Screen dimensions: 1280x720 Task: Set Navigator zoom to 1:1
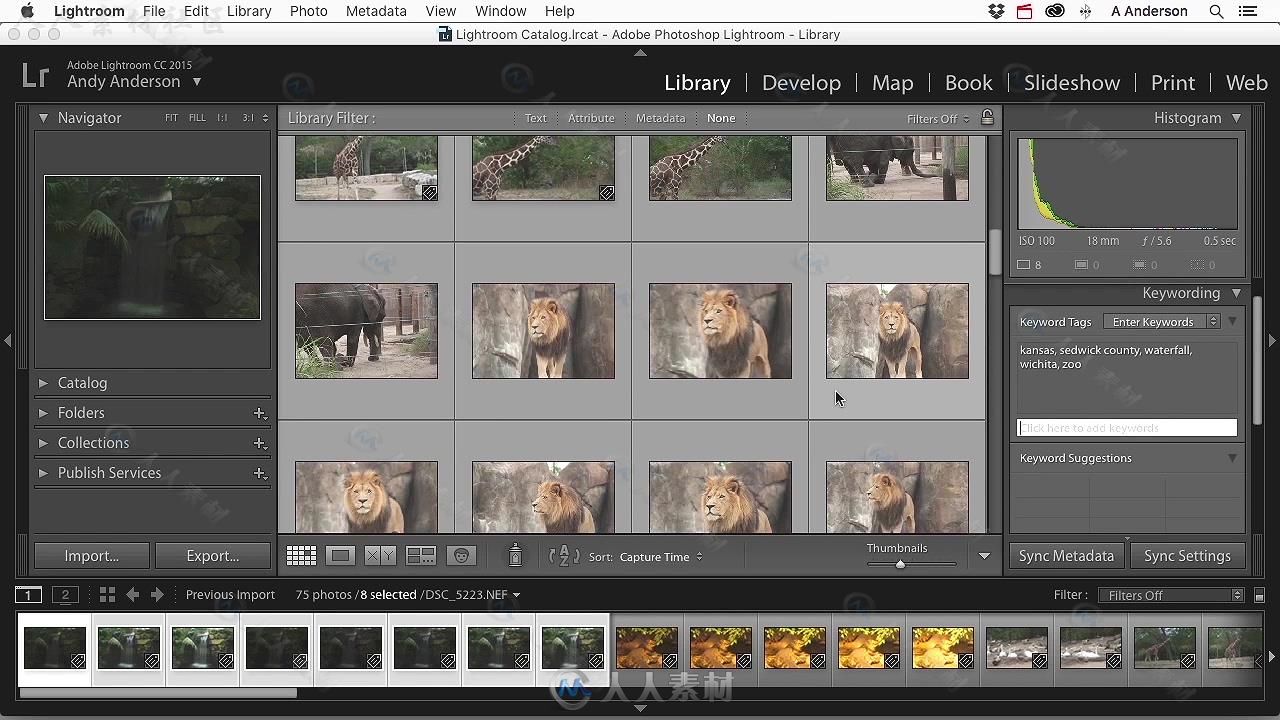[x=222, y=118]
